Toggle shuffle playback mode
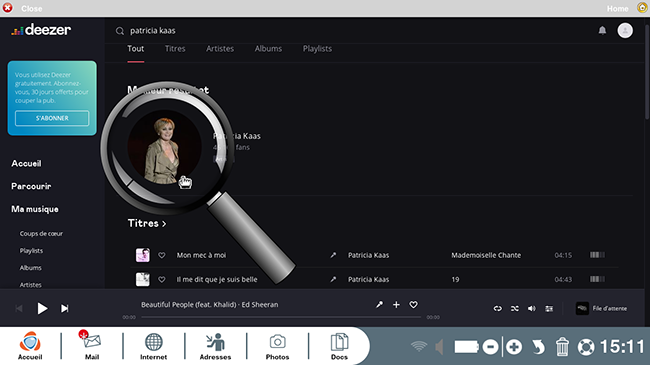This screenshot has height=365, width=650. [x=514, y=309]
